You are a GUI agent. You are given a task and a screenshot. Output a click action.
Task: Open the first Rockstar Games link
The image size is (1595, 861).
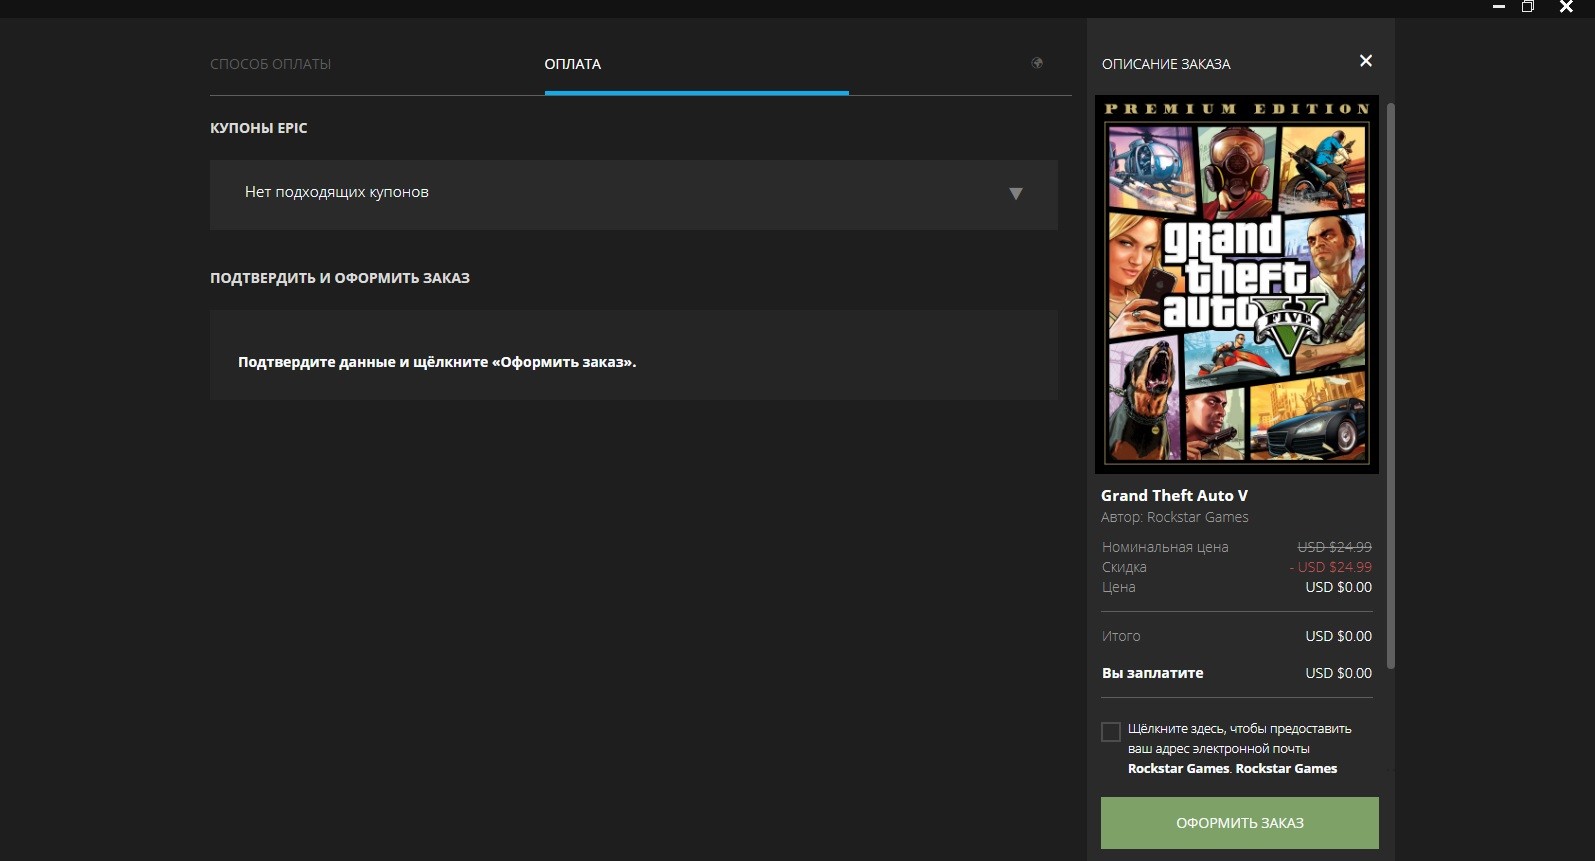coord(1178,769)
